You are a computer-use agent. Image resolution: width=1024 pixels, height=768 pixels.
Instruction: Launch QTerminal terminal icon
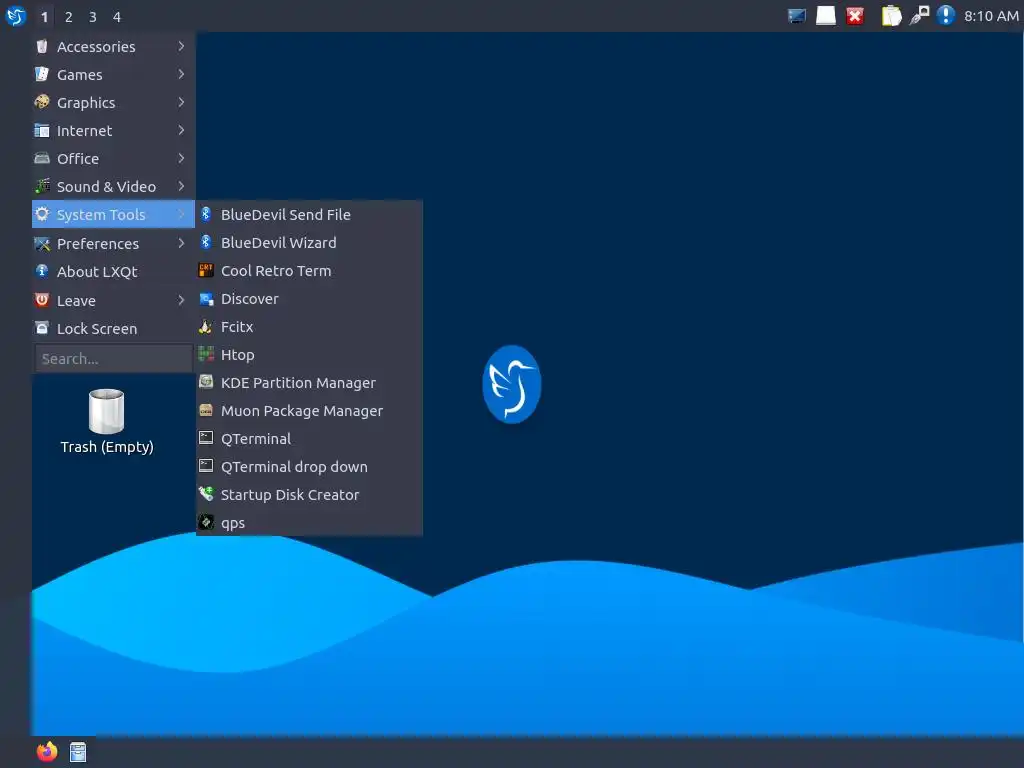click(x=206, y=438)
